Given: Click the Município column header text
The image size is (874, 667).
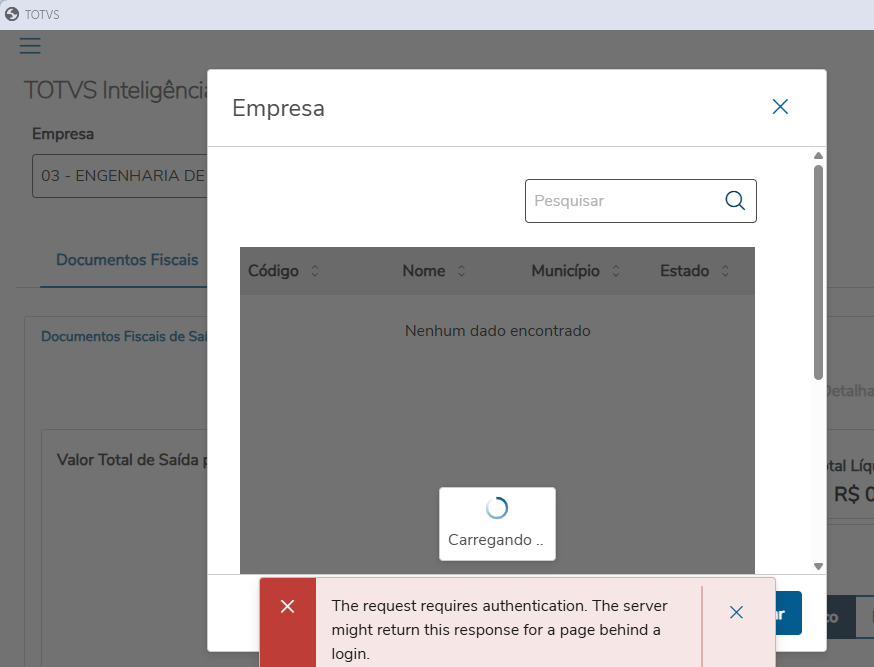Looking at the screenshot, I should pos(565,271).
